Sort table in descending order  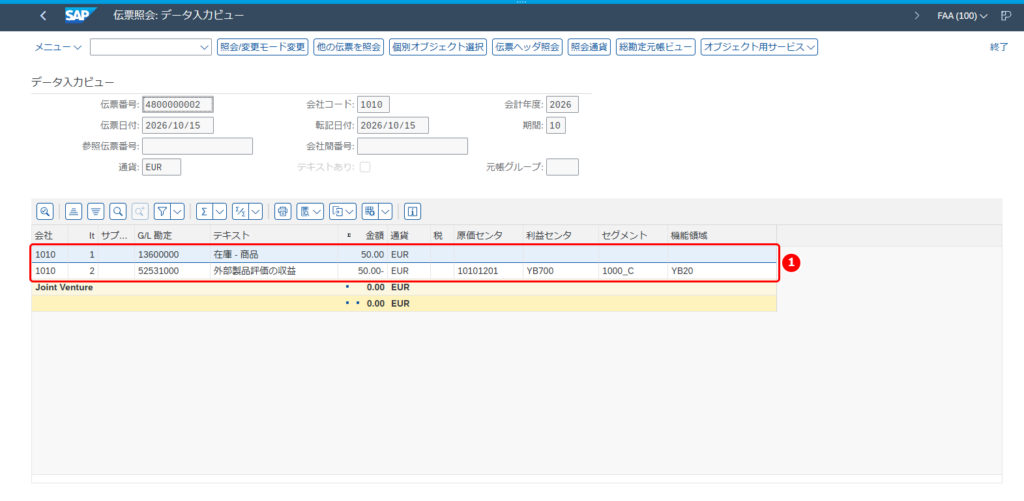click(x=96, y=211)
